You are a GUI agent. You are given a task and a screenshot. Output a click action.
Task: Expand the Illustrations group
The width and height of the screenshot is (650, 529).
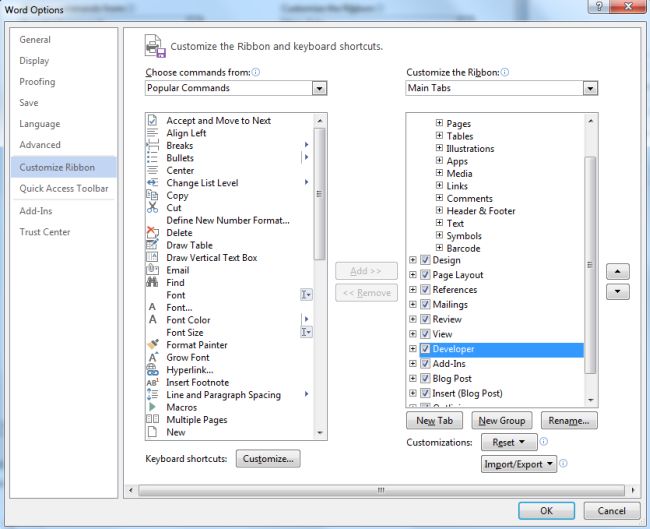point(439,148)
